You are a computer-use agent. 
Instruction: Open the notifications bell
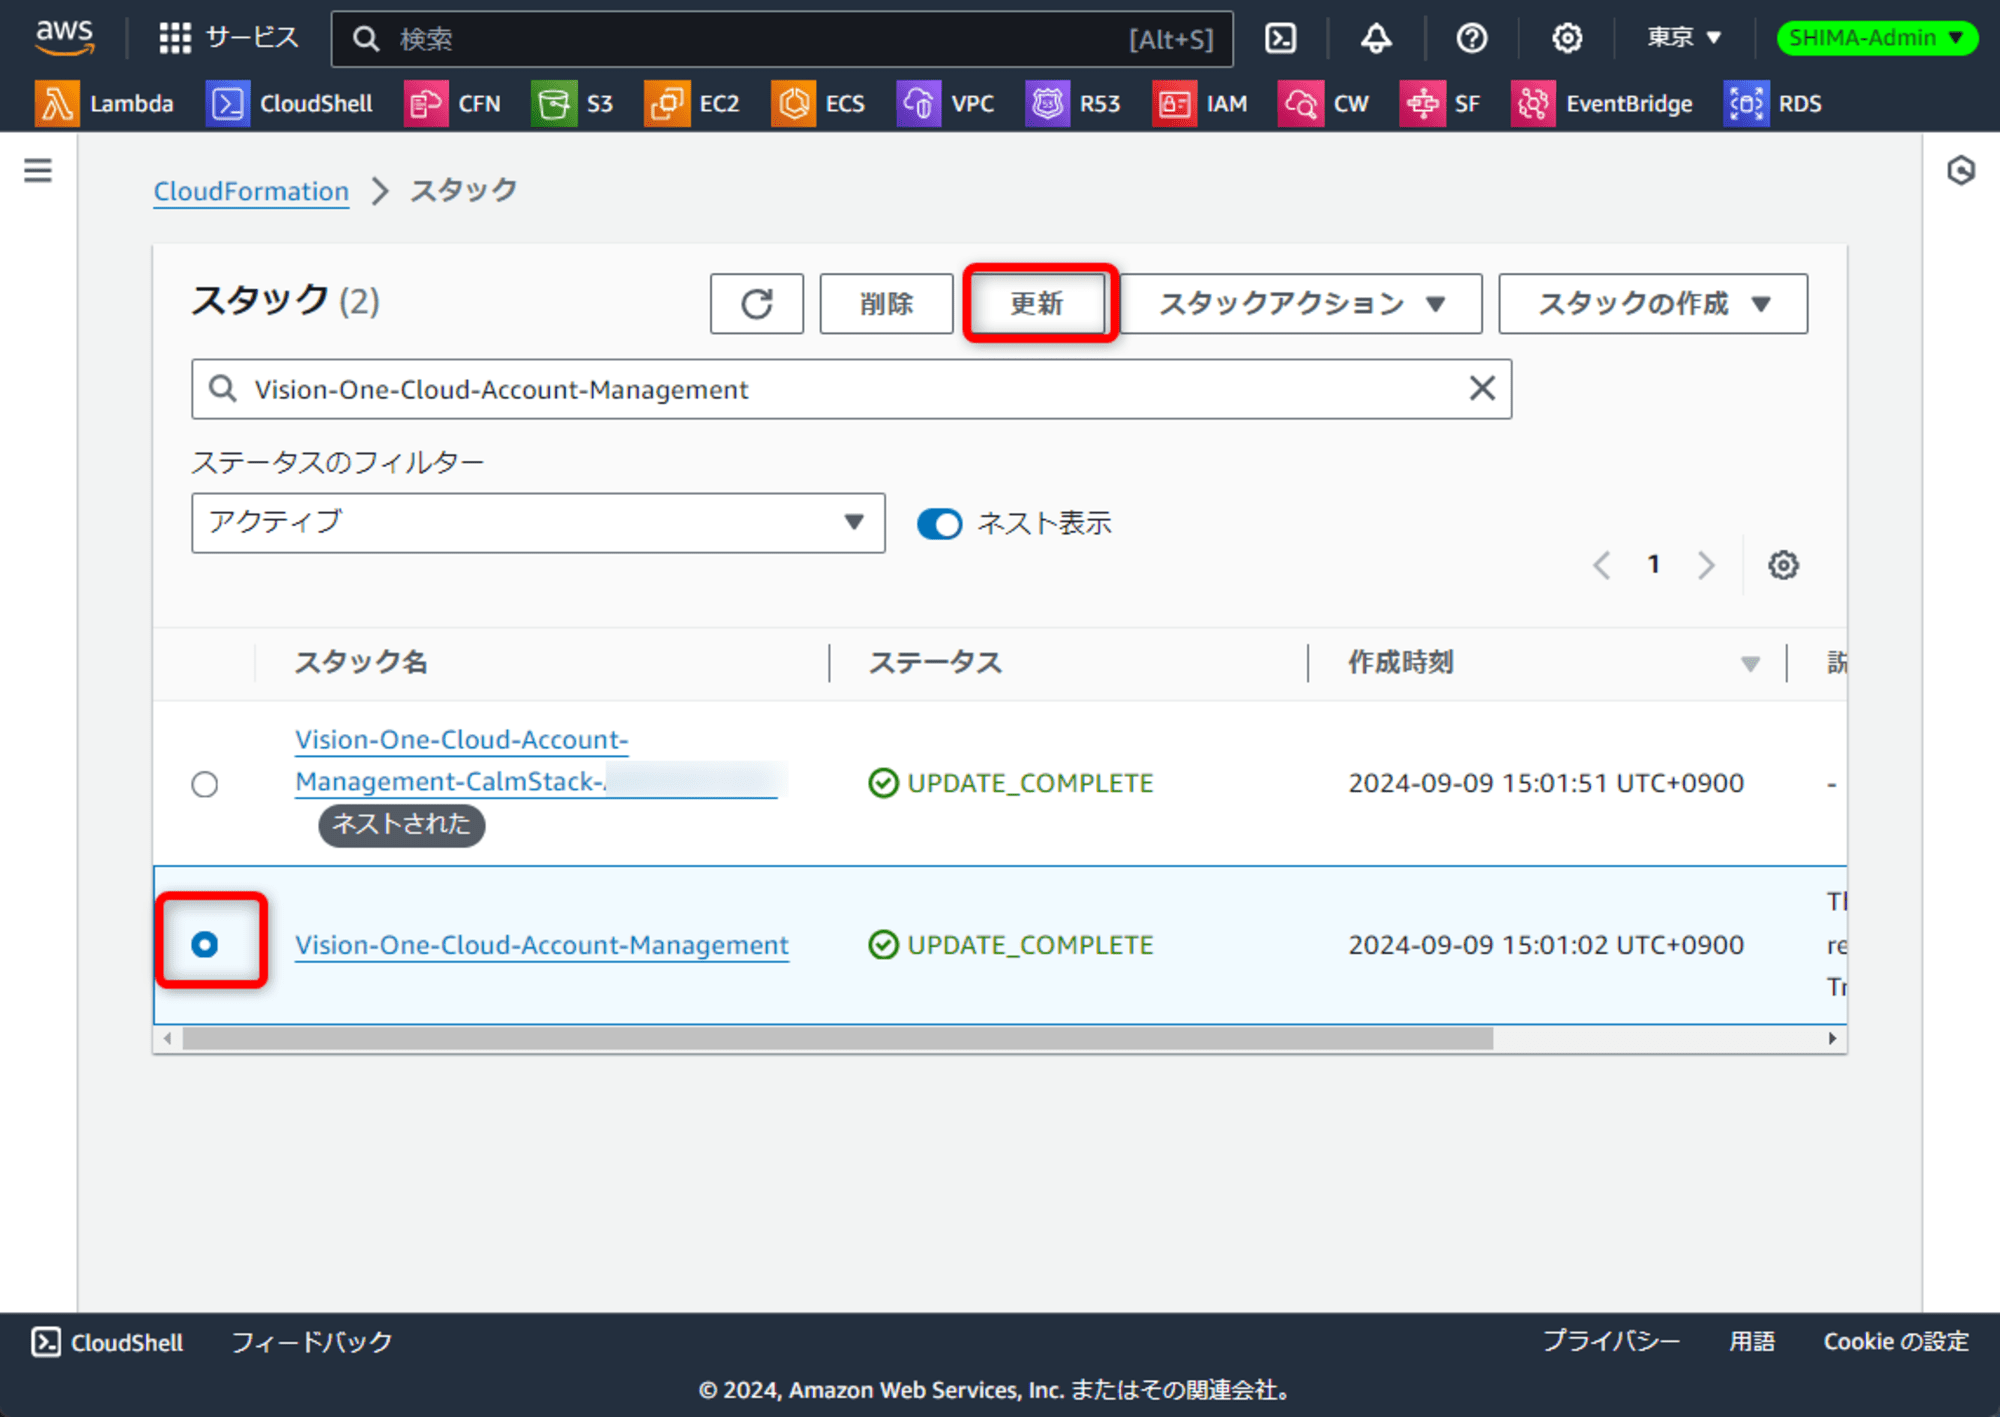1376,38
